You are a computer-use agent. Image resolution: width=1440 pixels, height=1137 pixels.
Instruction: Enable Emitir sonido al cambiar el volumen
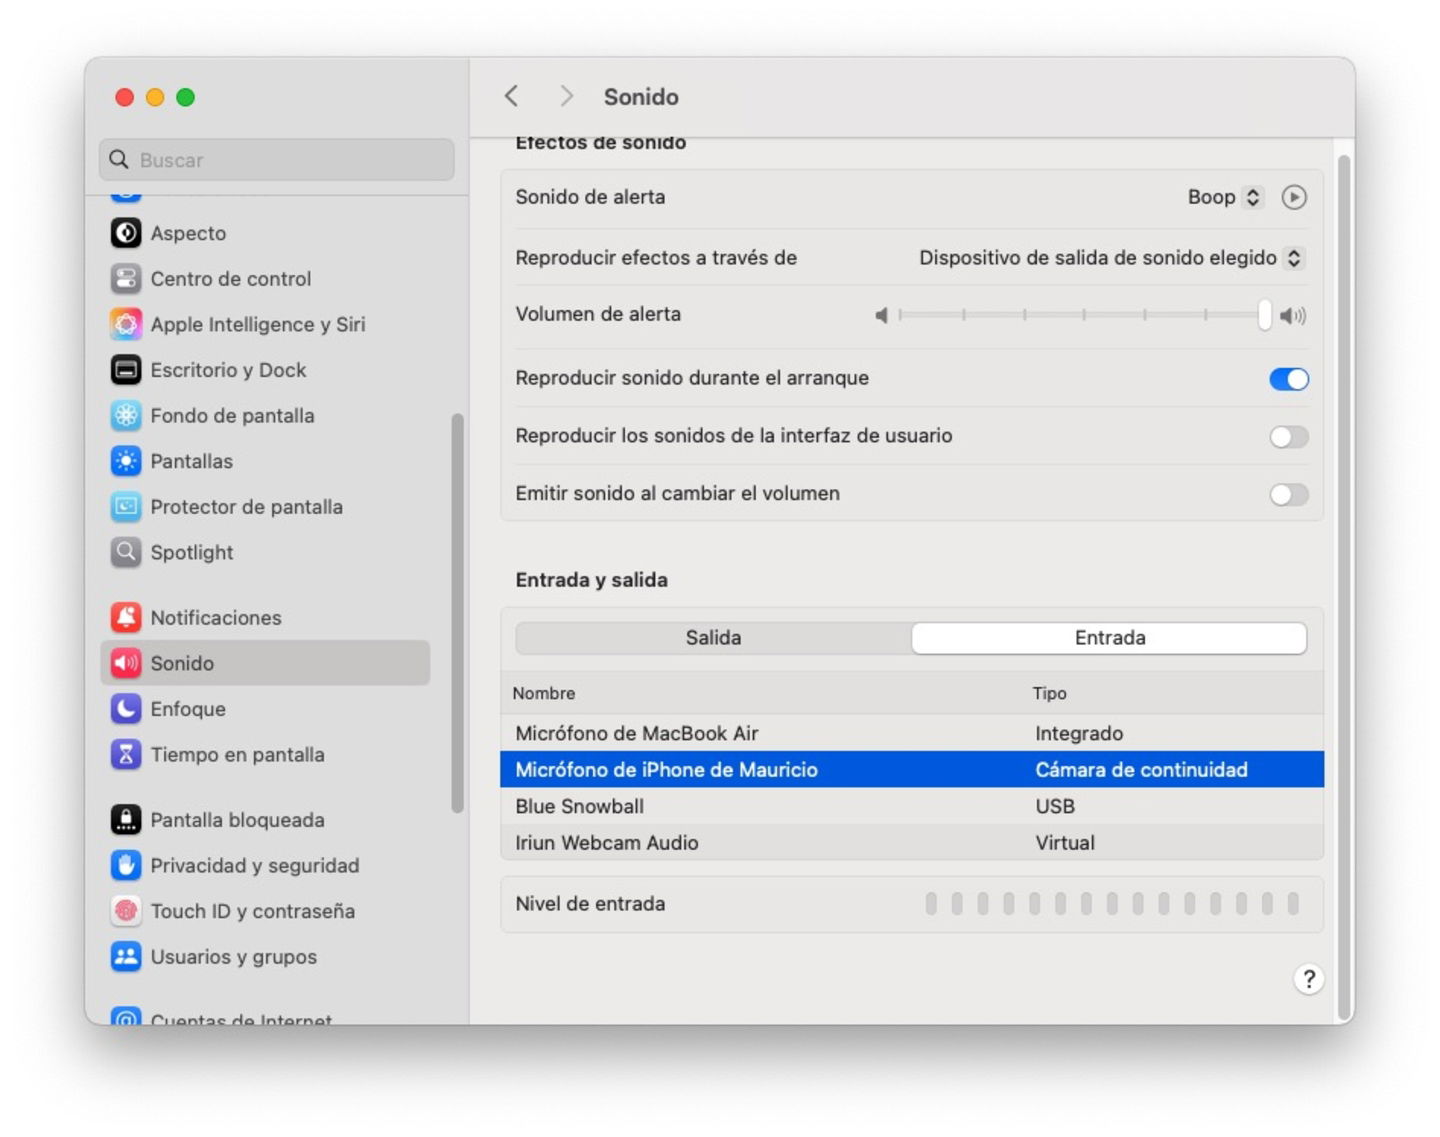click(1289, 495)
